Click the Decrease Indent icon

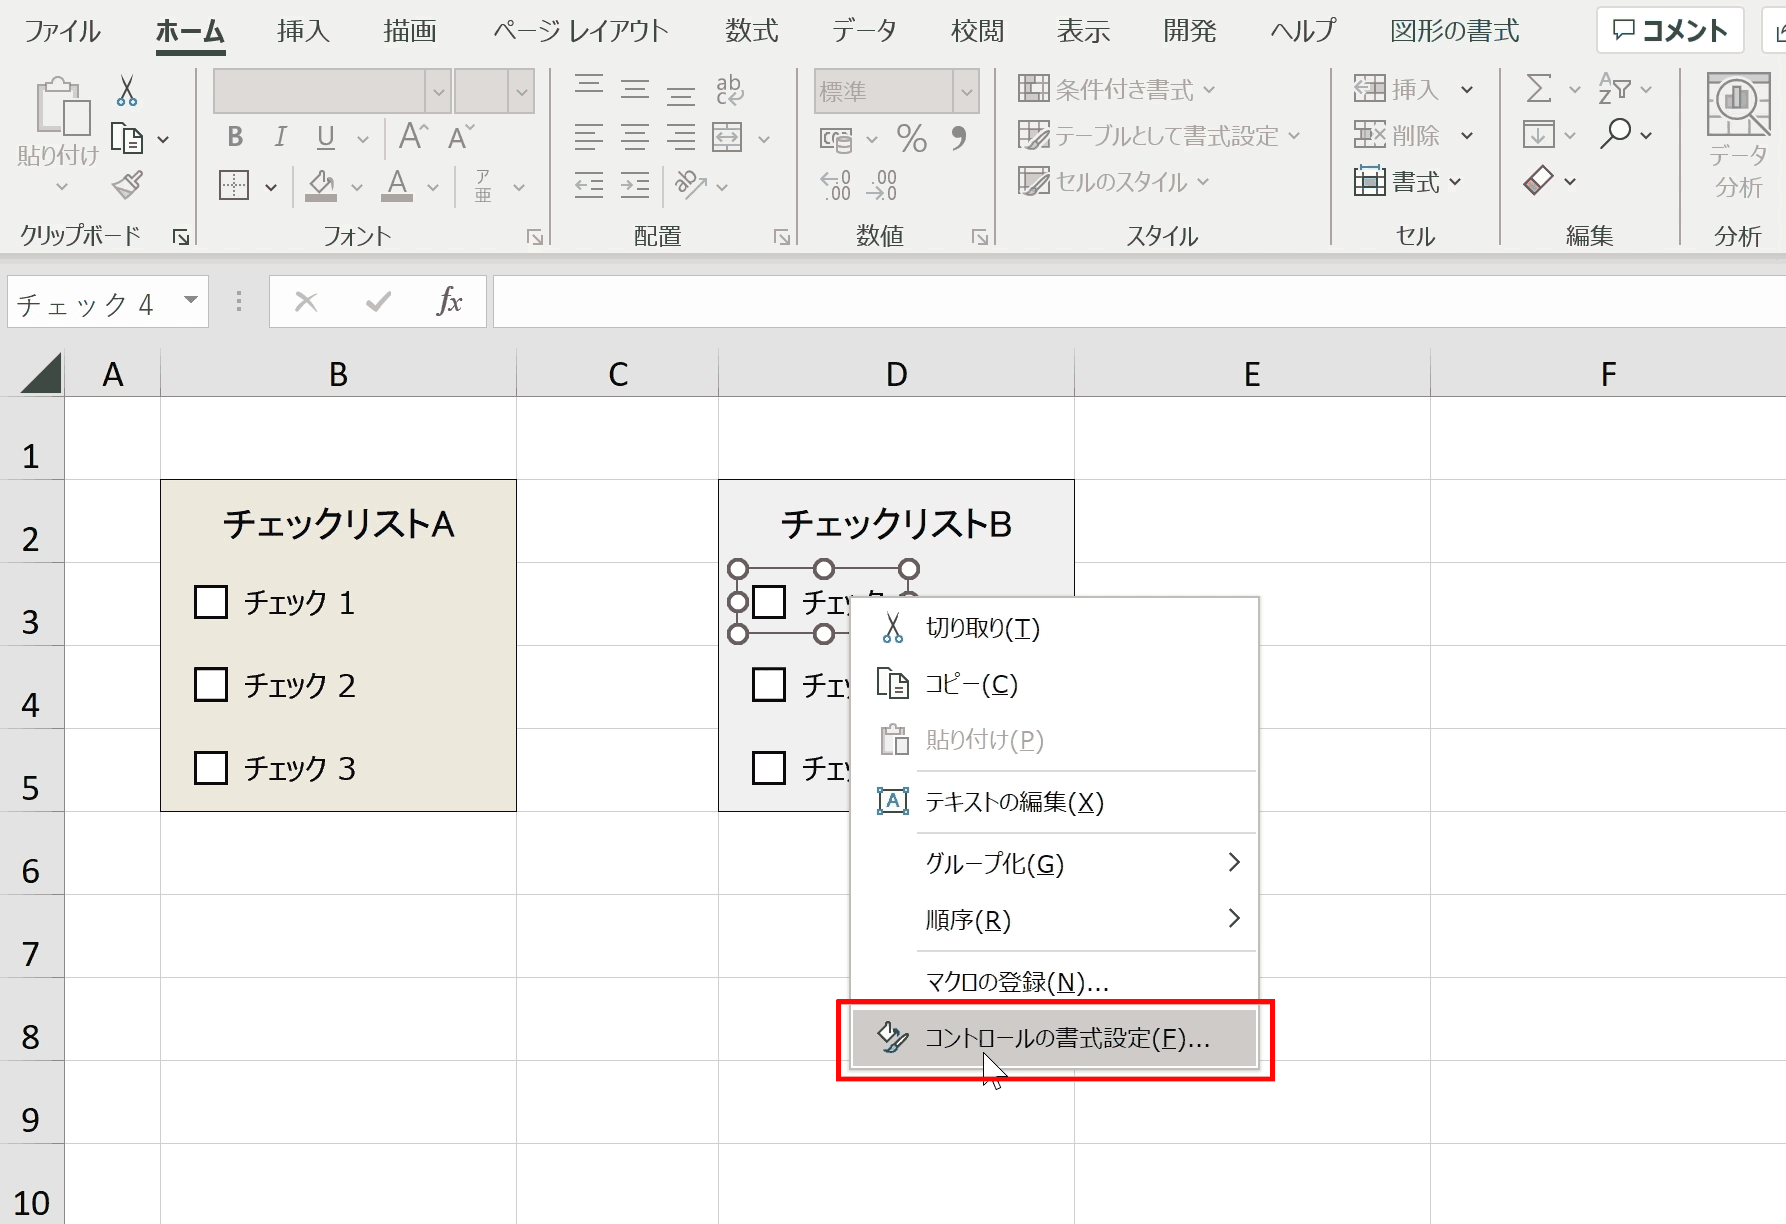(x=589, y=185)
